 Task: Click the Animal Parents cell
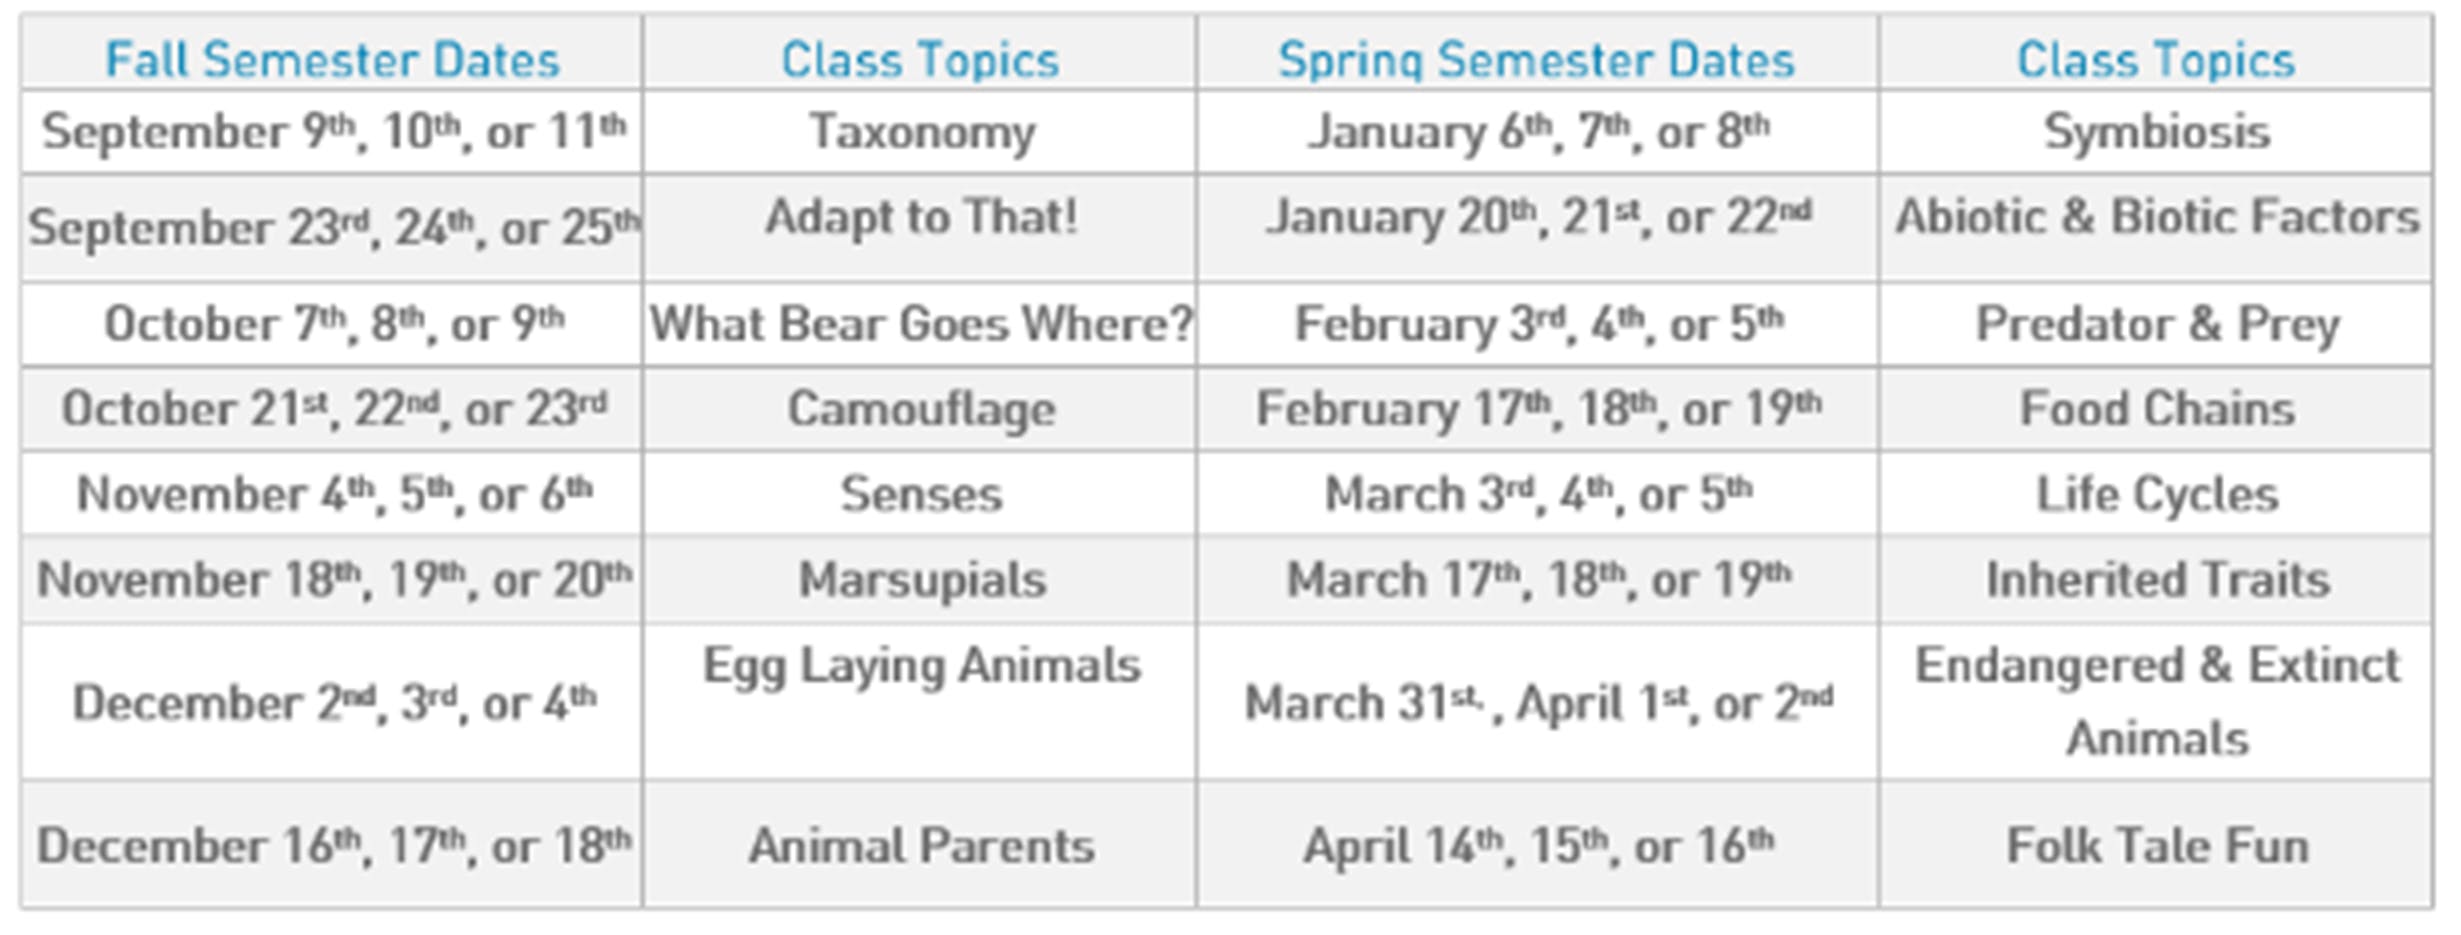click(x=921, y=846)
